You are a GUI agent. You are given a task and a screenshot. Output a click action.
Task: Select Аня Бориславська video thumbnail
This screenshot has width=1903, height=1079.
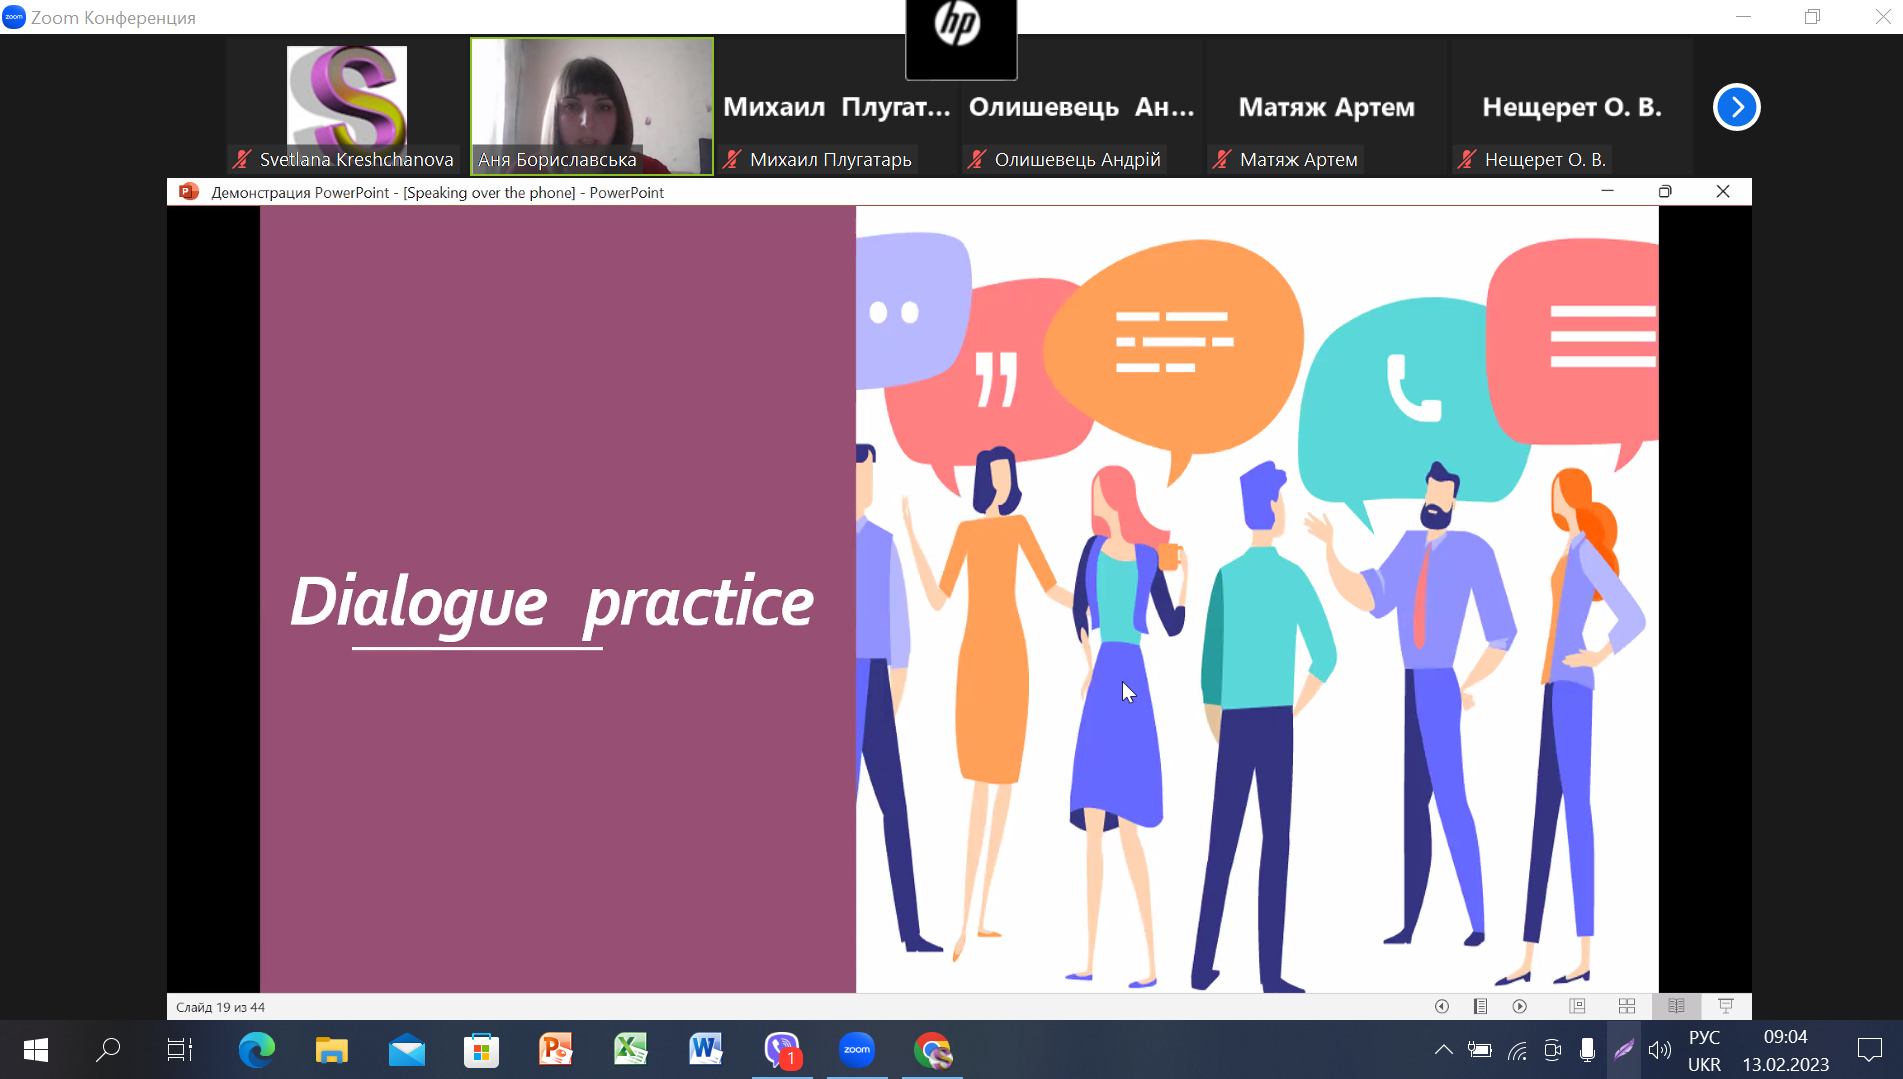[x=592, y=106]
